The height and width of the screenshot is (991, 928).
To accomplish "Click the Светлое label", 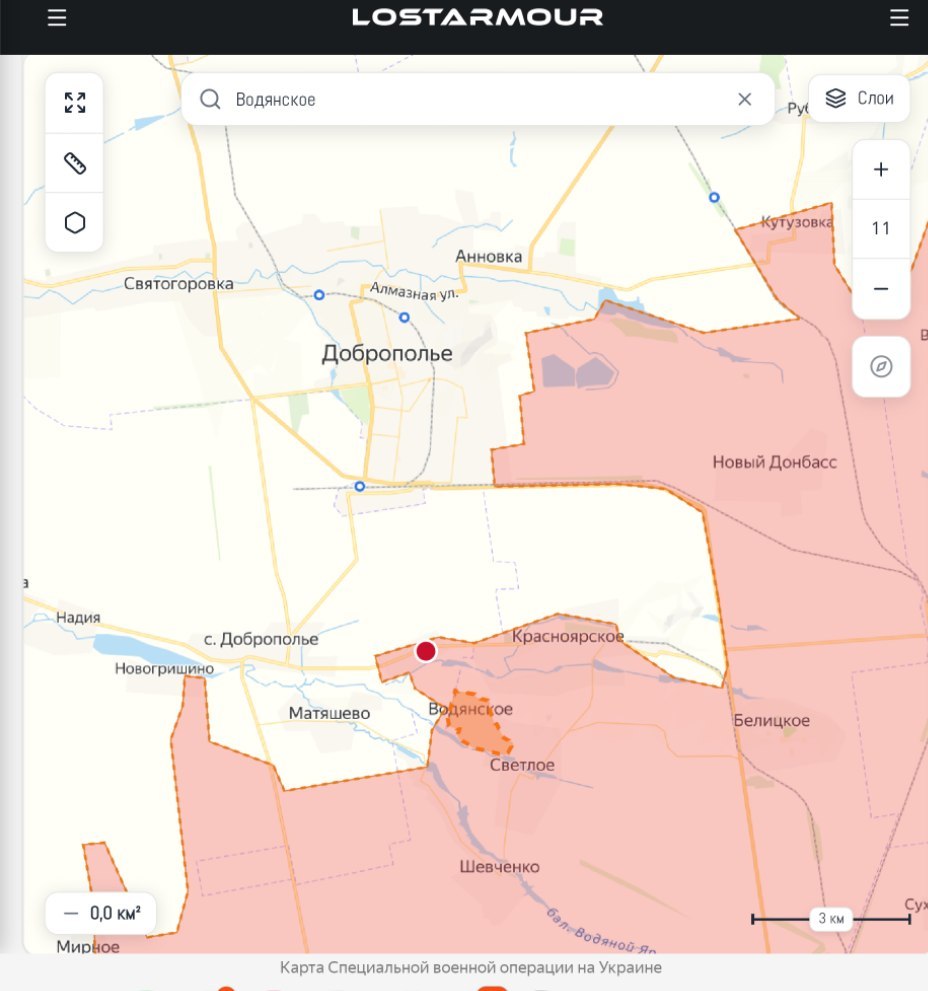I will (x=522, y=765).
